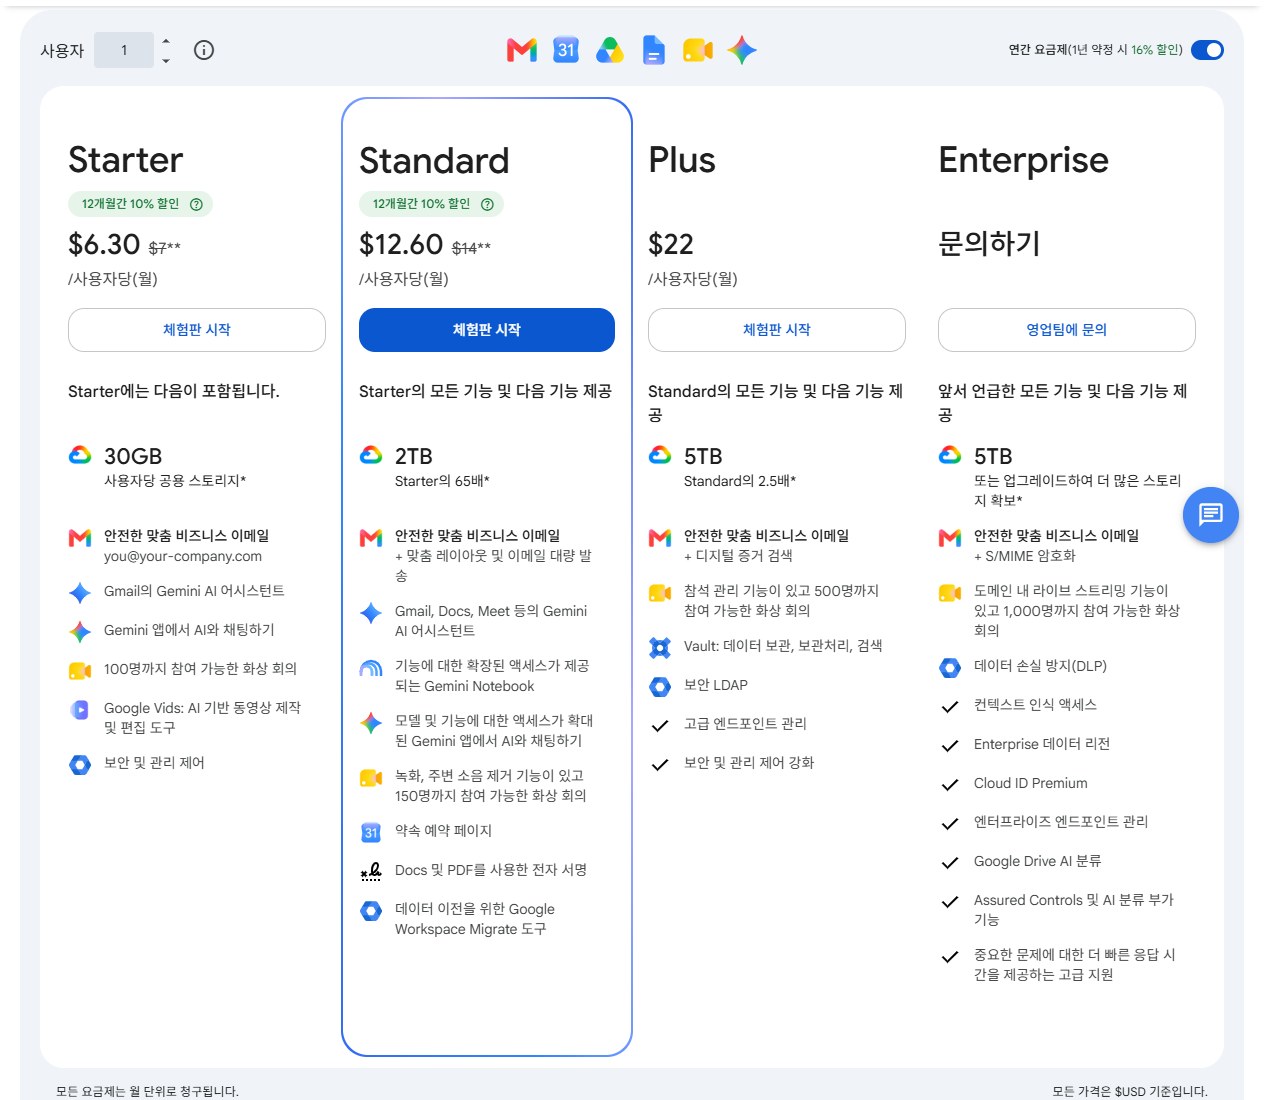Image resolution: width=1264 pixels, height=1100 pixels.
Task: Click e-signature icon beside 전자 서명
Action: point(371,871)
